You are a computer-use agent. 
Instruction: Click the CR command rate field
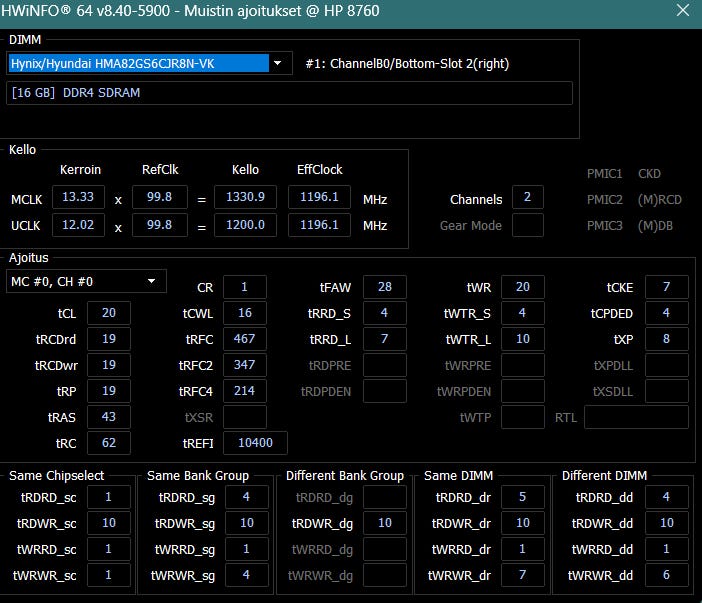click(x=244, y=288)
